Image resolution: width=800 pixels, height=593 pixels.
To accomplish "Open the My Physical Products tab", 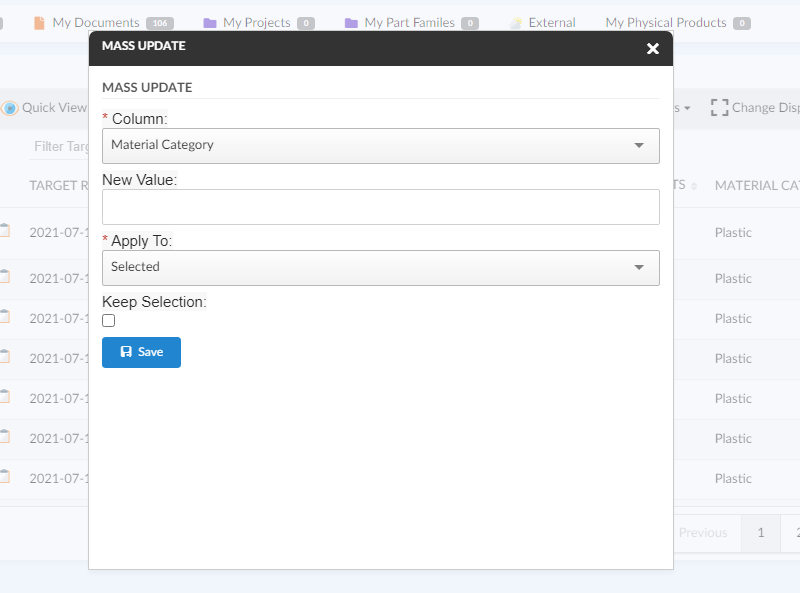I will pos(665,23).
